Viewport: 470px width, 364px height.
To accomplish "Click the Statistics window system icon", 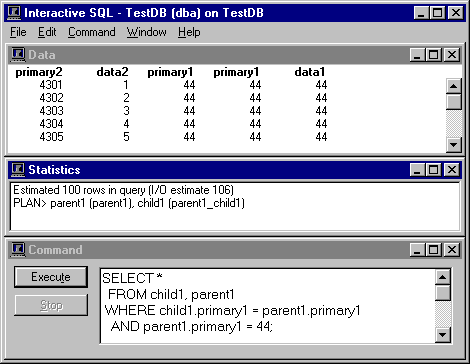I will 18,170.
